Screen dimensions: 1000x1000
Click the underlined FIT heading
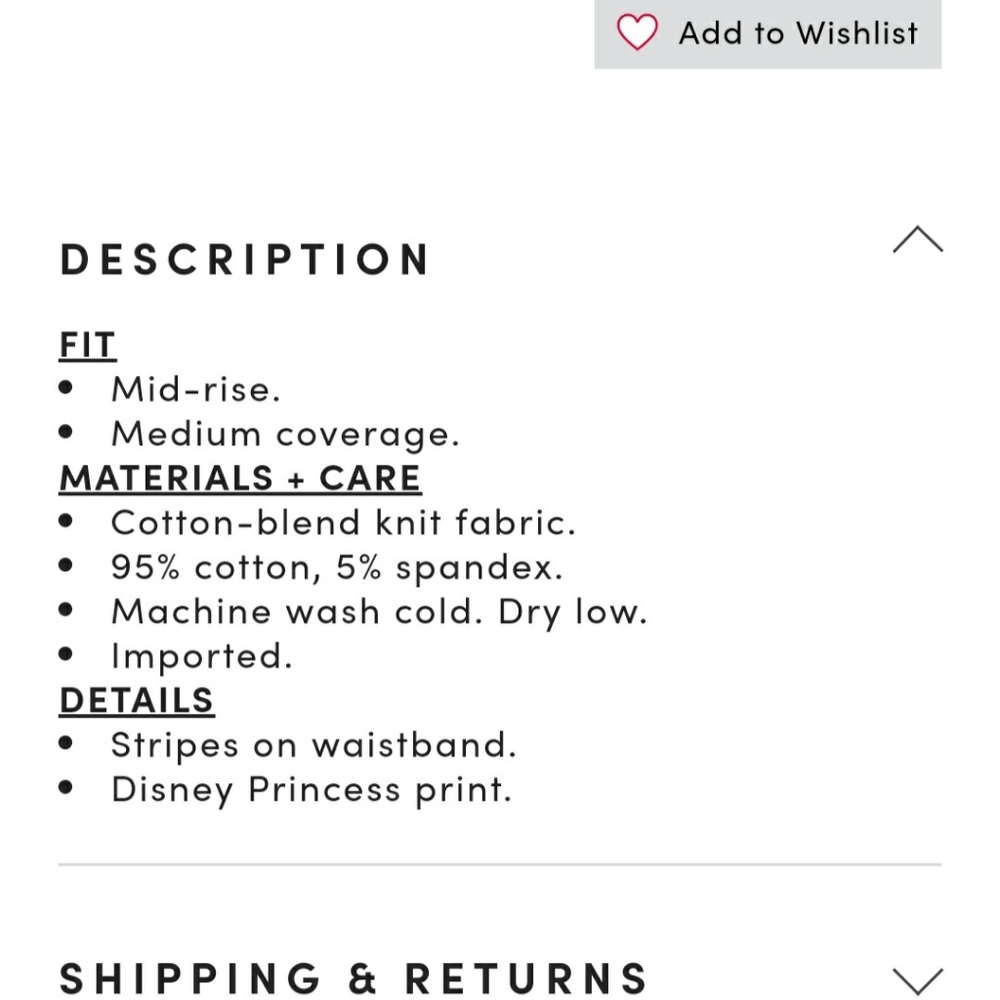pyautogui.click(x=88, y=344)
